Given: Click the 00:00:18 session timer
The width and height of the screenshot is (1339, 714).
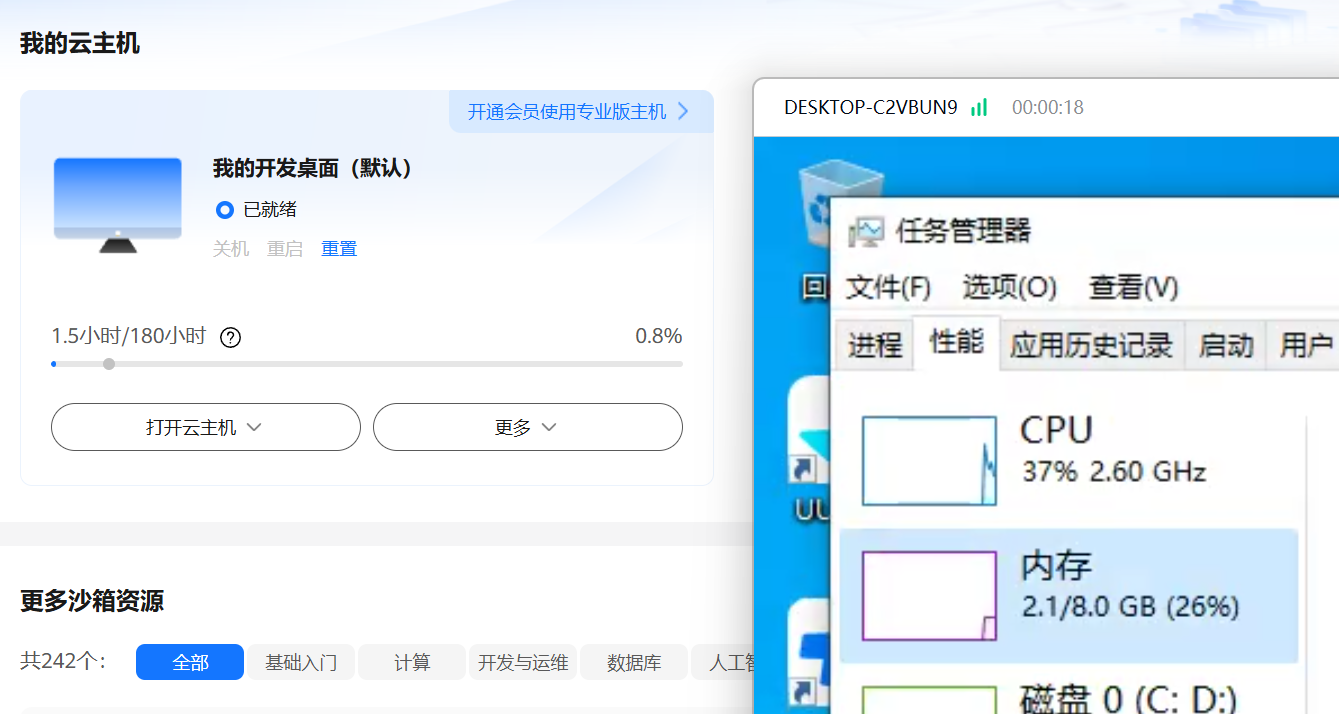Looking at the screenshot, I should pyautogui.click(x=1048, y=107).
